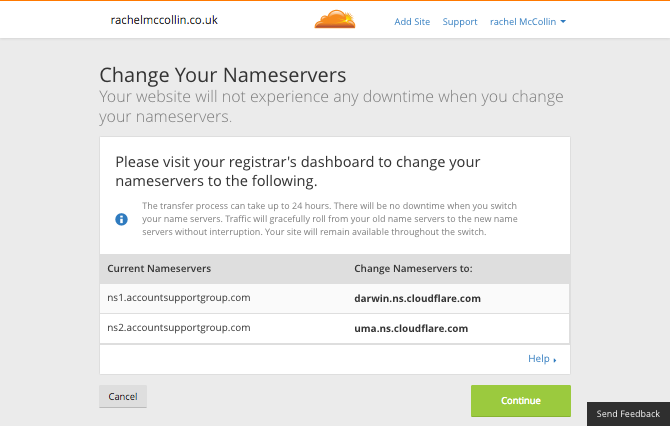Click the Change Your Nameservers heading

coord(223,76)
